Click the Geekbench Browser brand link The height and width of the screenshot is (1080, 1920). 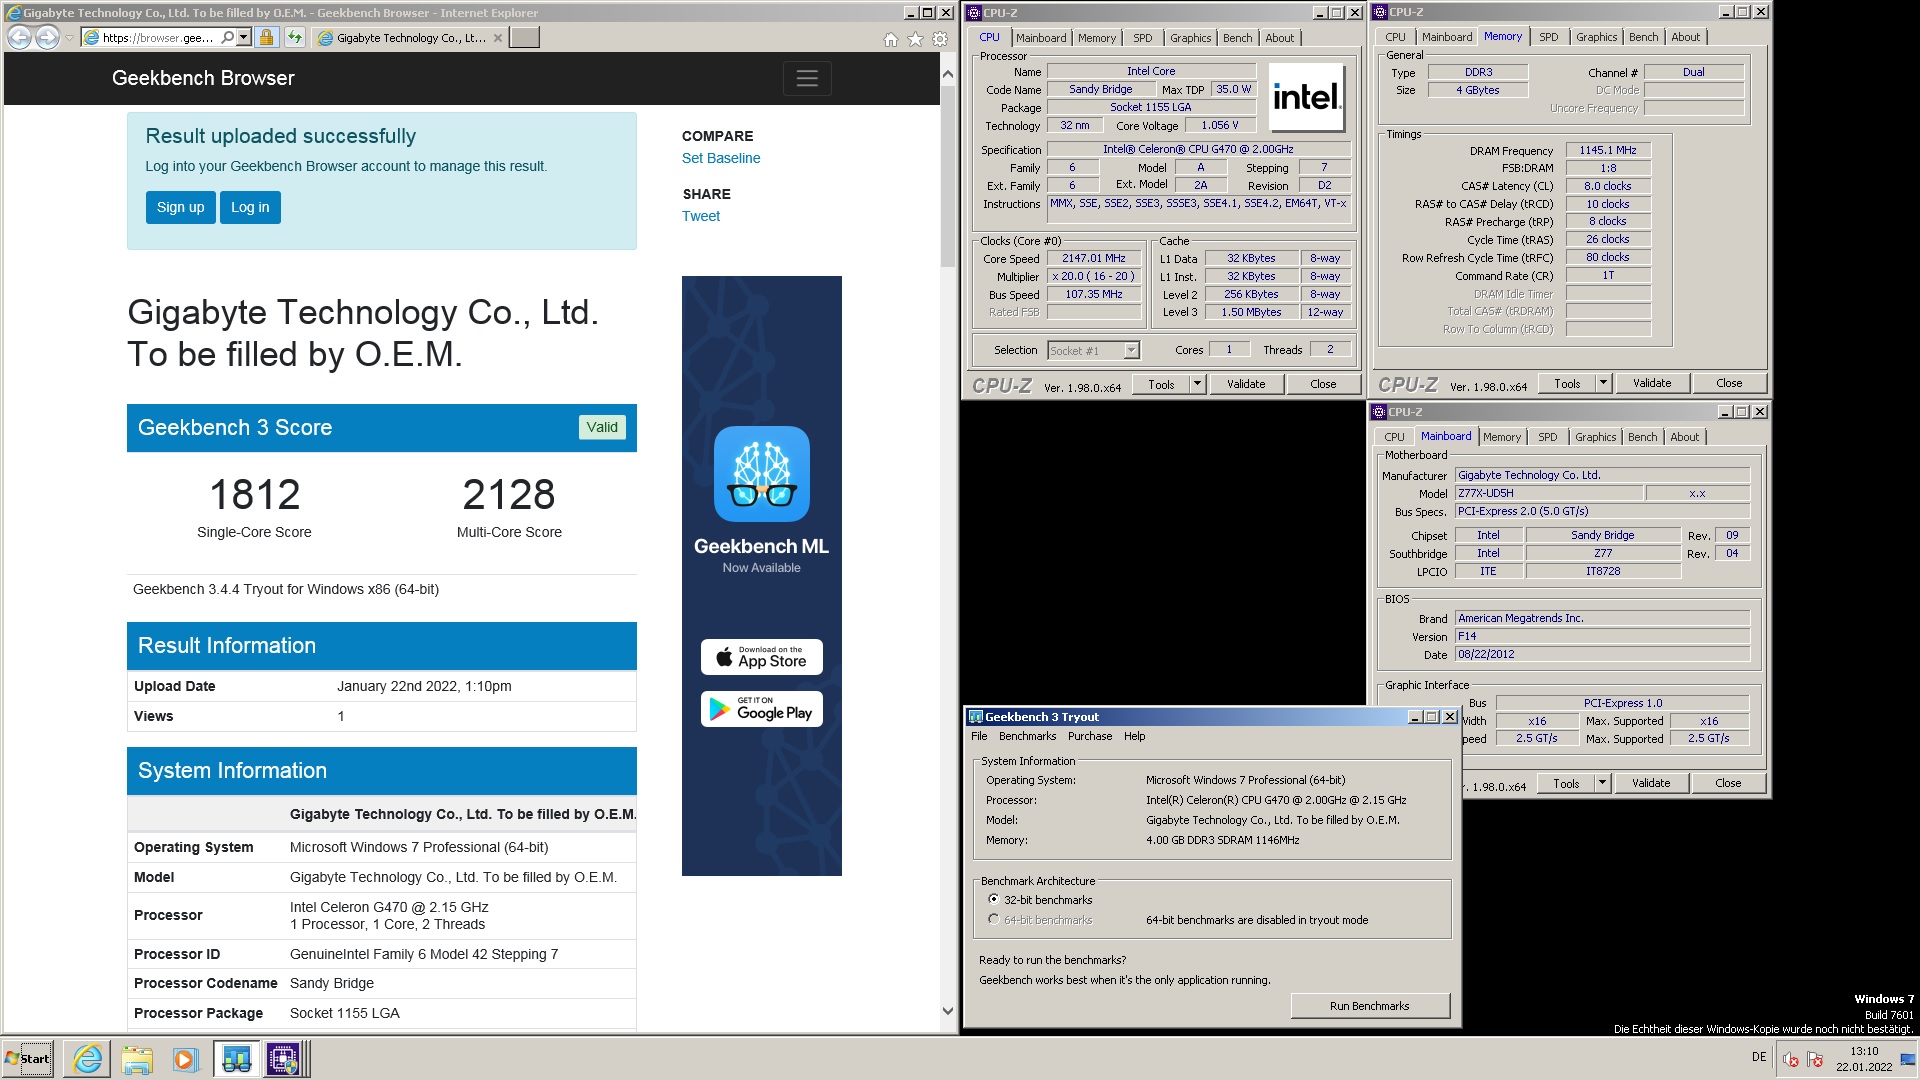[203, 78]
